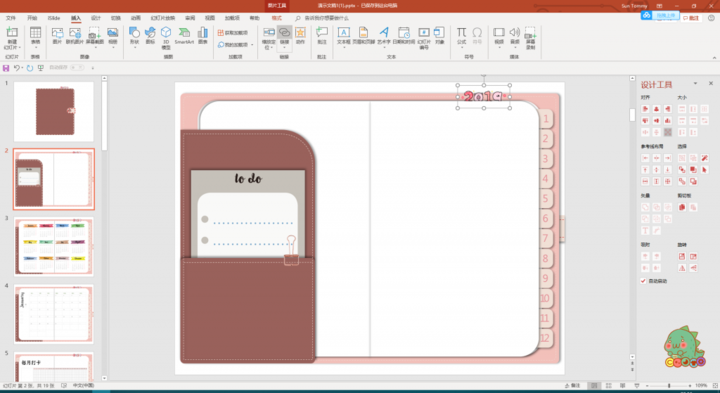Insert a SmartArt graphic
Image resolution: width=720 pixels, height=393 pixels.
click(184, 35)
